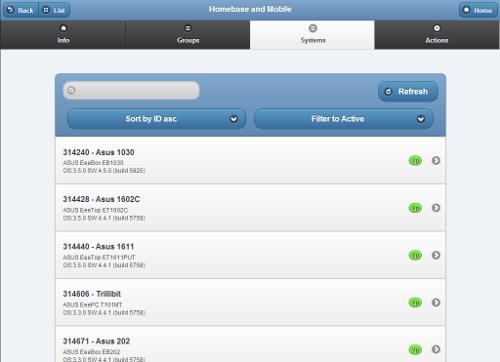Click the Up status badge for Asus 1030
500x362 pixels.
(415, 161)
